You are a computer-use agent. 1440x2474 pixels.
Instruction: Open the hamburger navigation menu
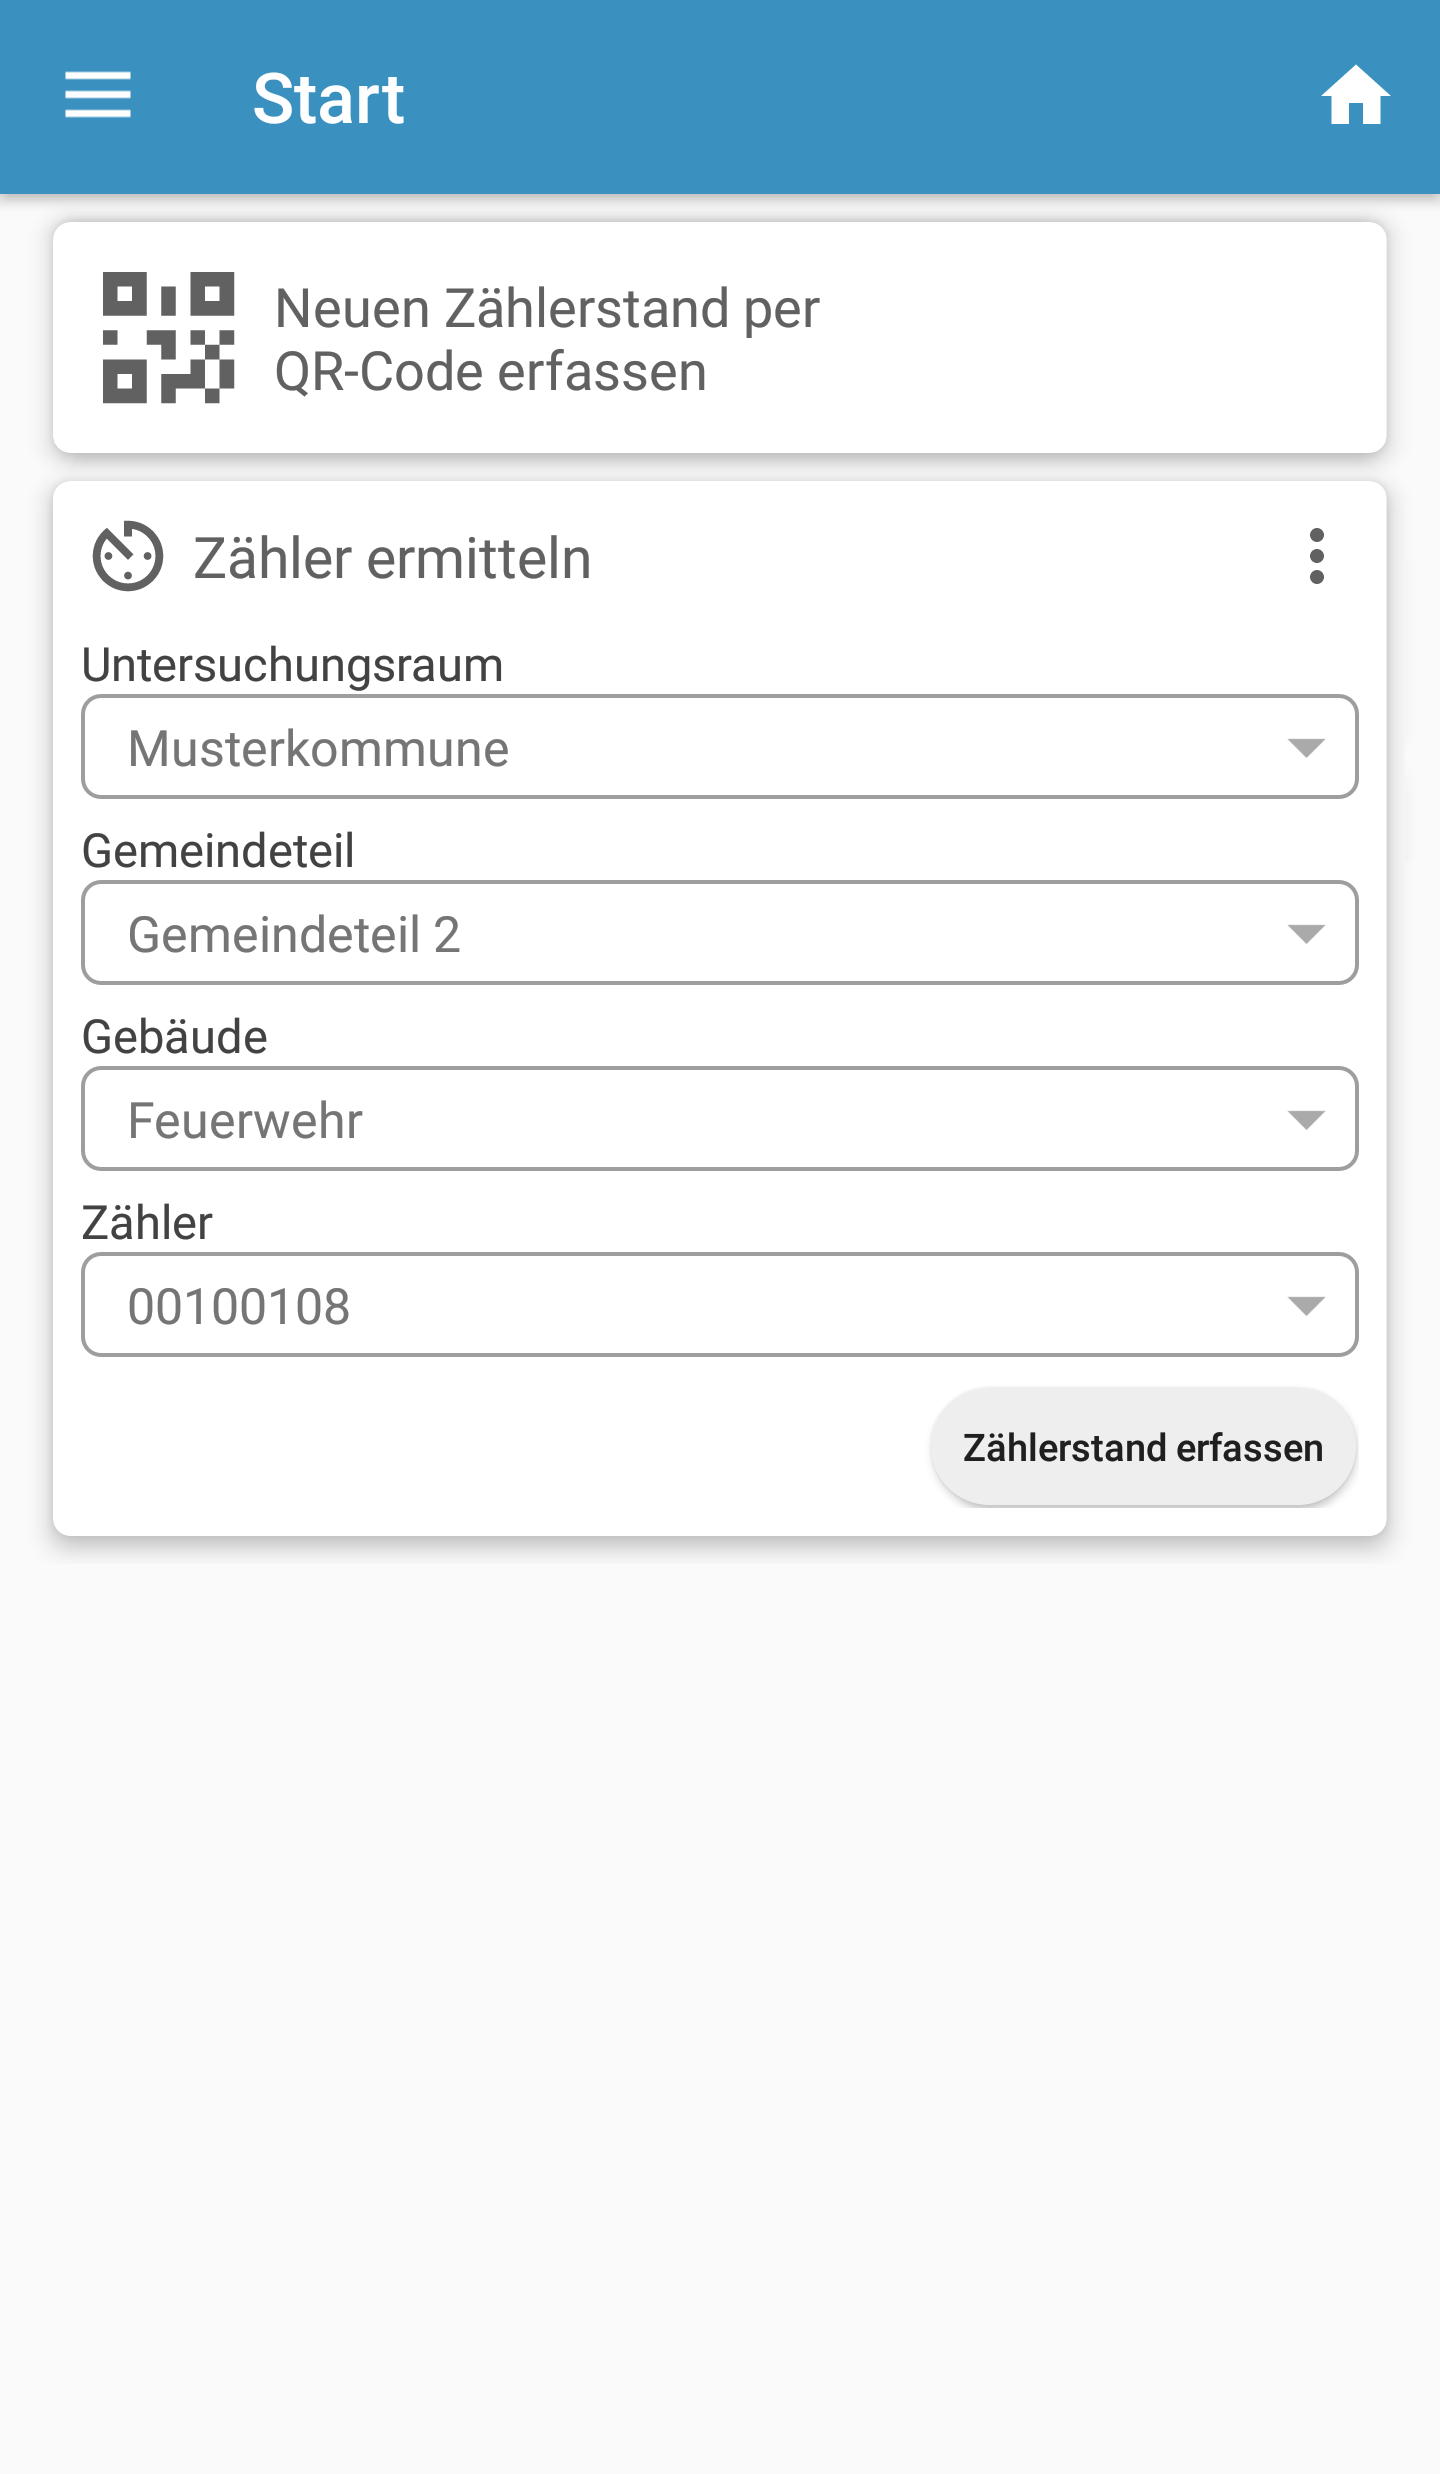point(98,96)
